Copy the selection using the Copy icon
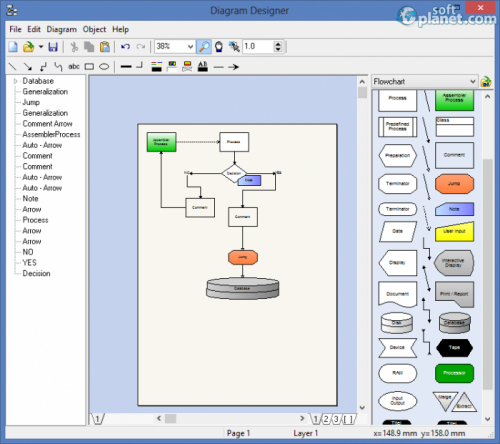The width and height of the screenshot is (500, 444). (89, 47)
